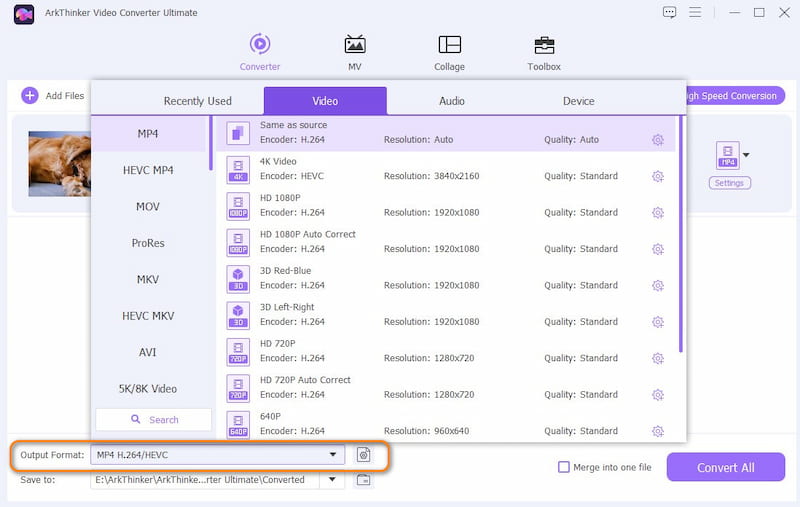Open settings gear for HD 1080P Auto Correct
Screen dimensions: 800x507
(658, 249)
